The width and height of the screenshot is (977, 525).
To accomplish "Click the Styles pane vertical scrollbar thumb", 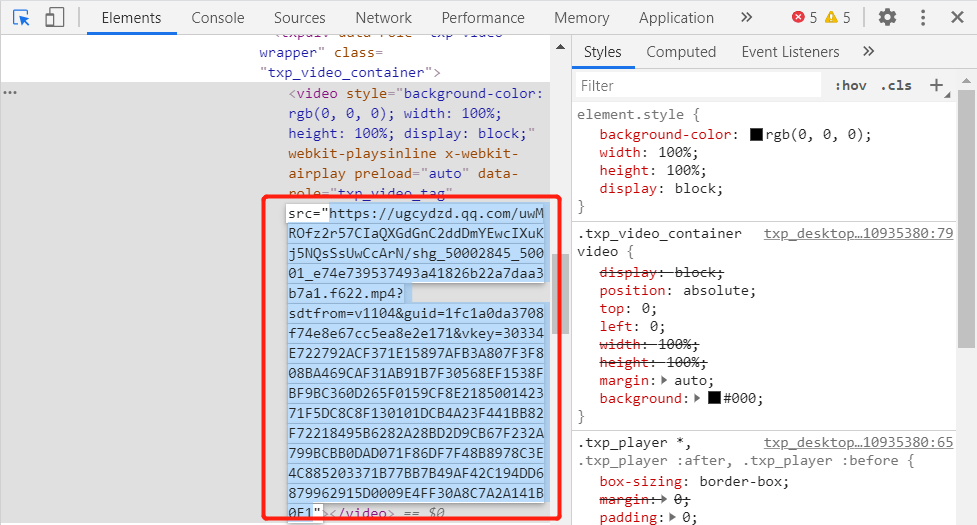I will click(x=966, y=219).
